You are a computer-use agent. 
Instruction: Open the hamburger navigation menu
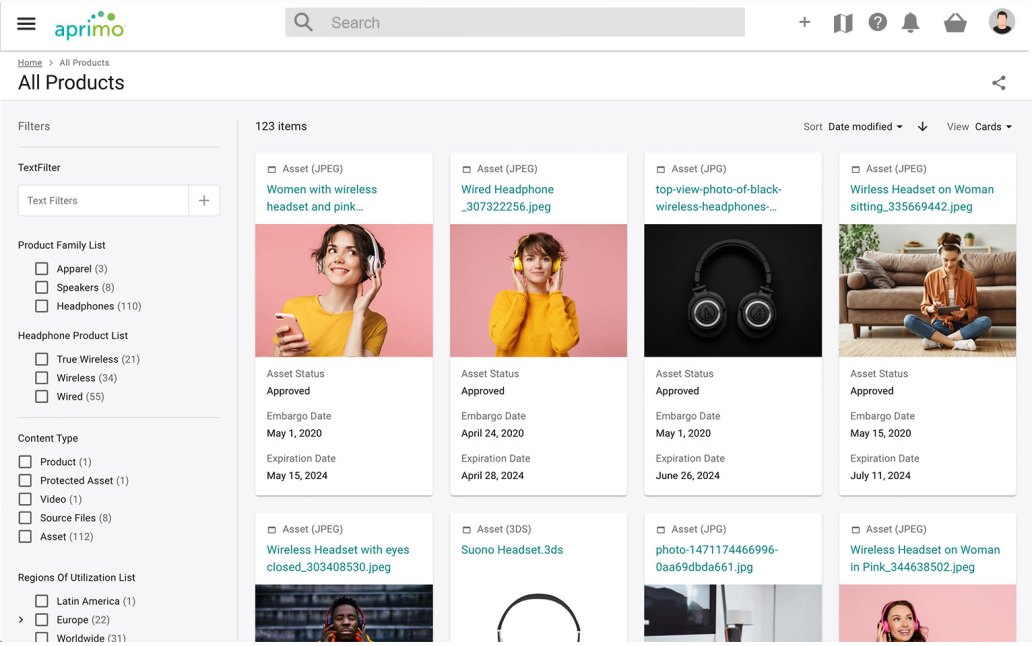point(27,24)
